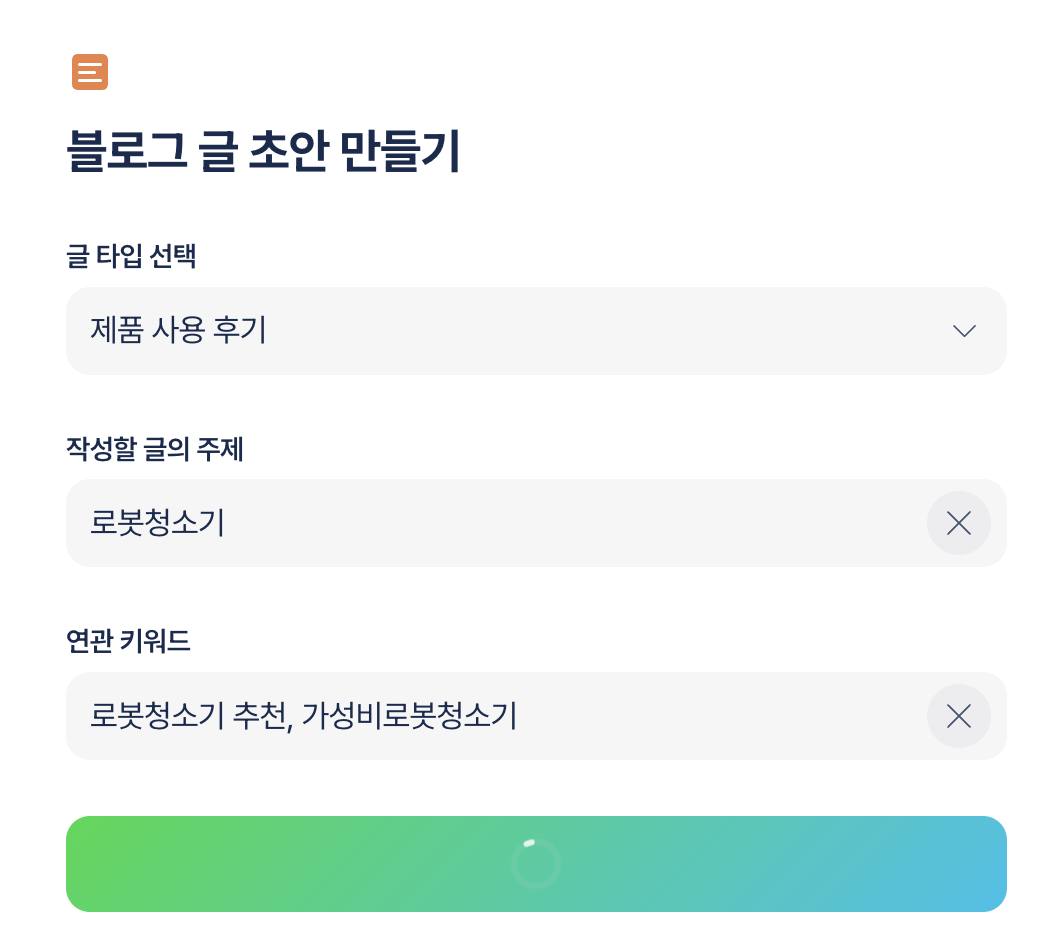Click the 연관 키워드 label text
This screenshot has height=946, width=1040.
128,641
